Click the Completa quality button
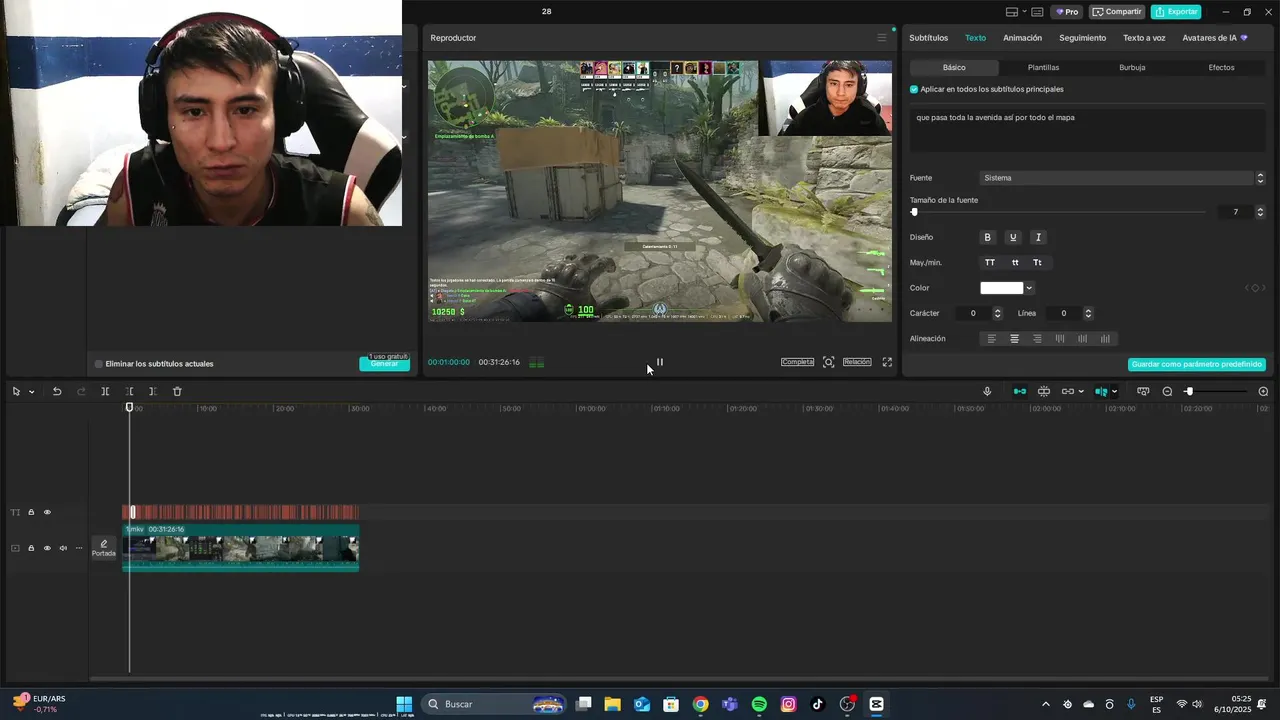The image size is (1280, 720). [797, 362]
